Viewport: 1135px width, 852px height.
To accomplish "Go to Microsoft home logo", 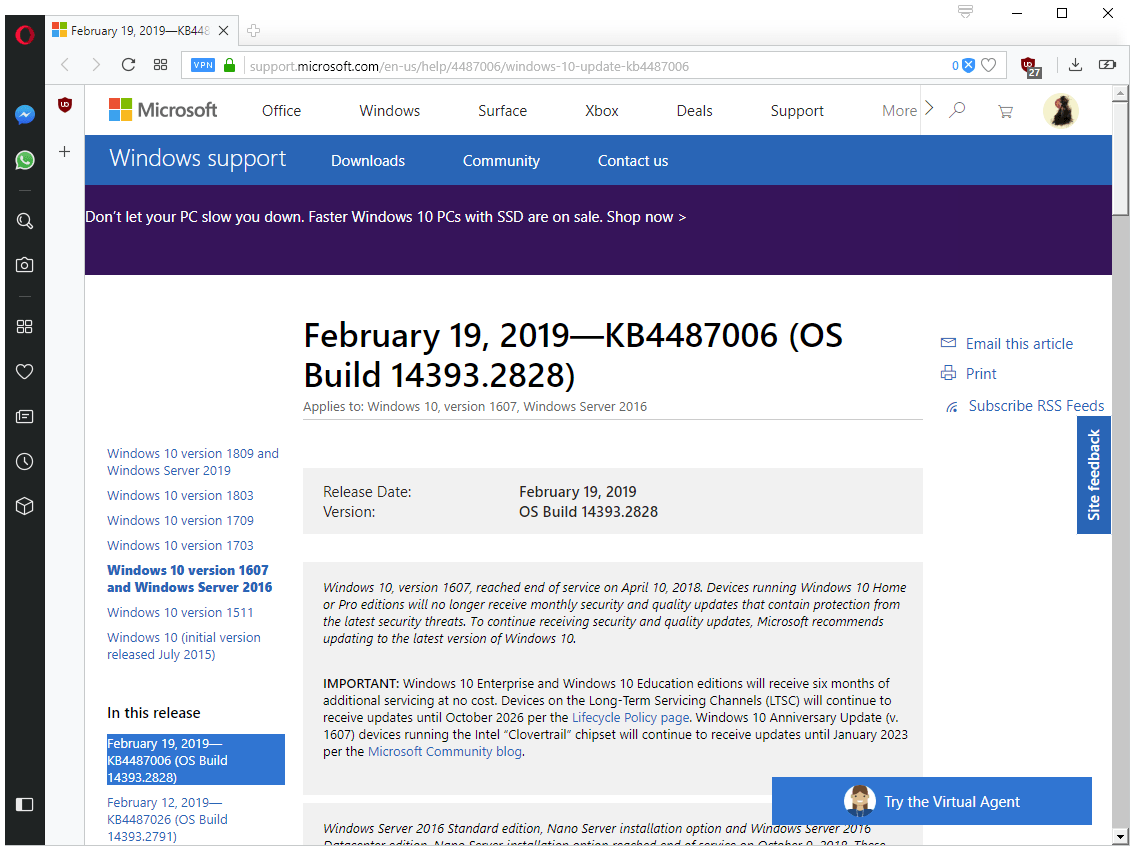I will [x=163, y=110].
